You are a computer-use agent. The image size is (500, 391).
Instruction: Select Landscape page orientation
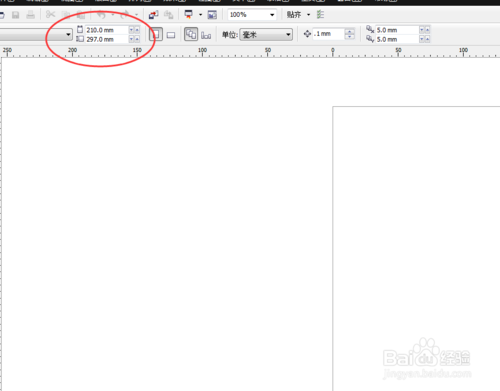click(171, 35)
